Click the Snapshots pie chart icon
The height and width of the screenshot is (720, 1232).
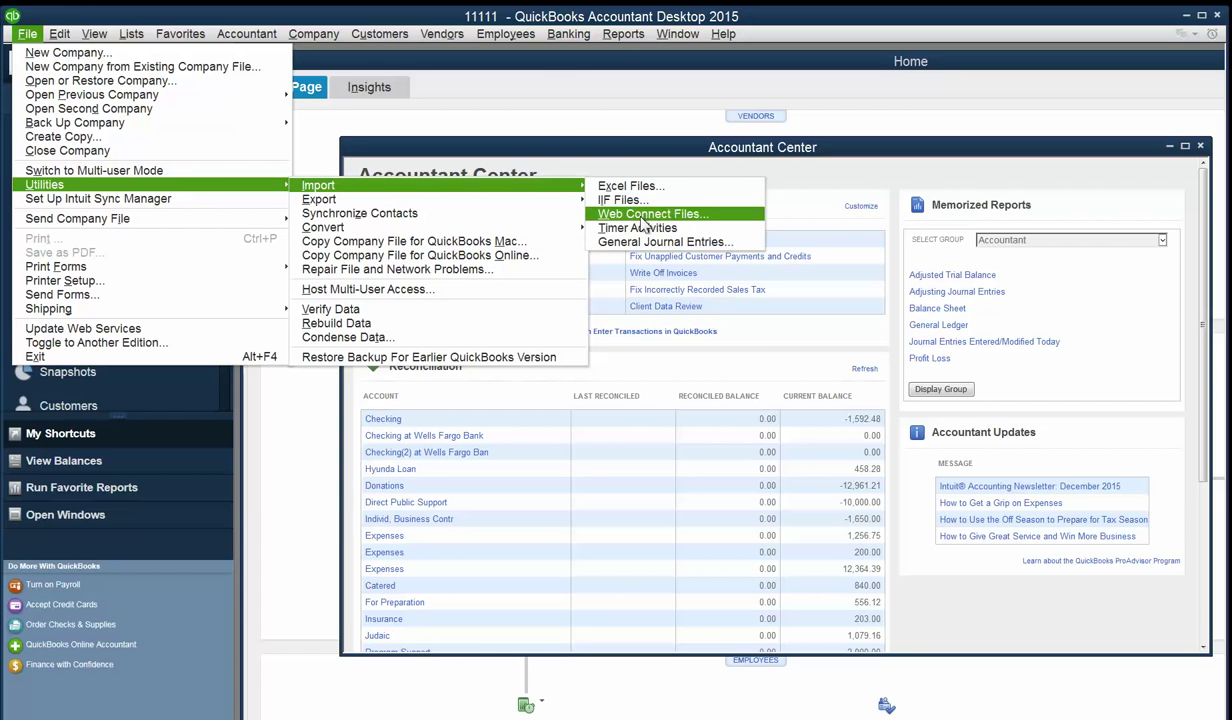point(23,372)
